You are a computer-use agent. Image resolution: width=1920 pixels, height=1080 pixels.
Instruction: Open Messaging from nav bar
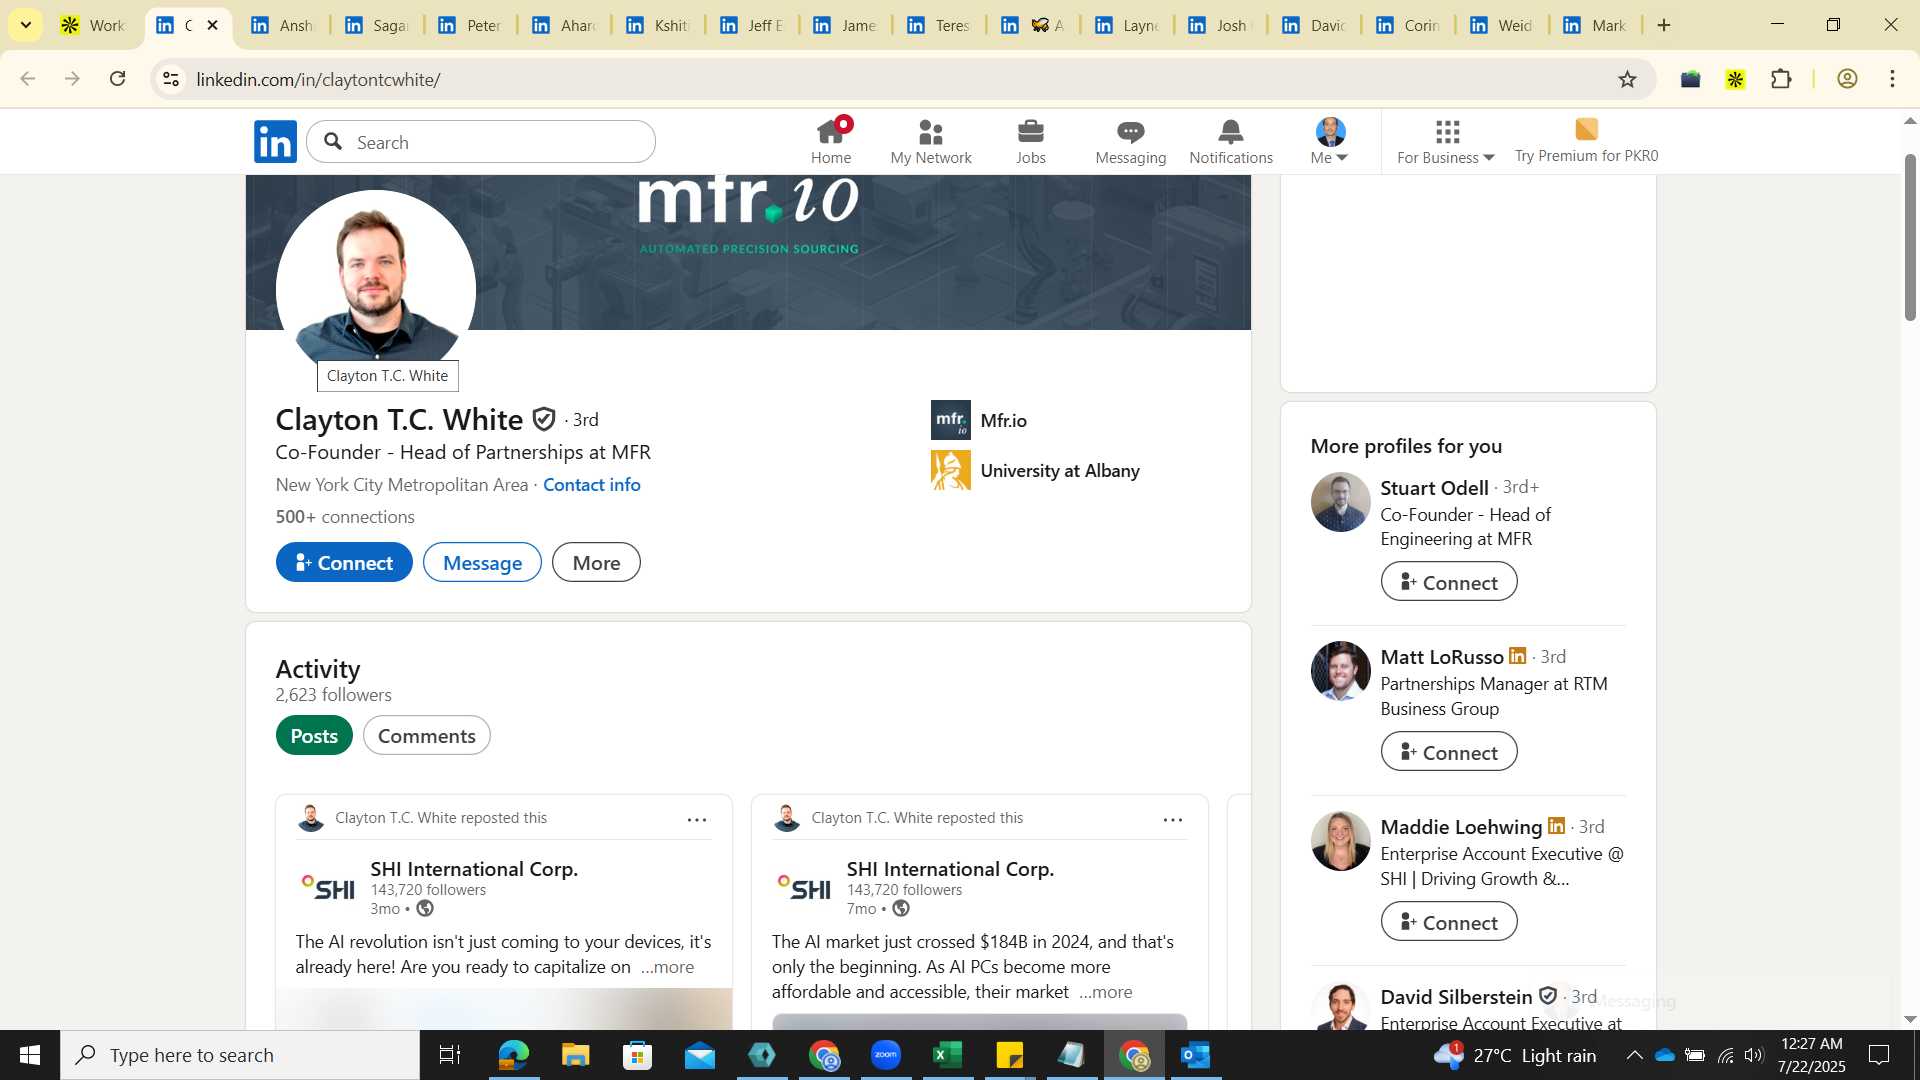[1130, 141]
